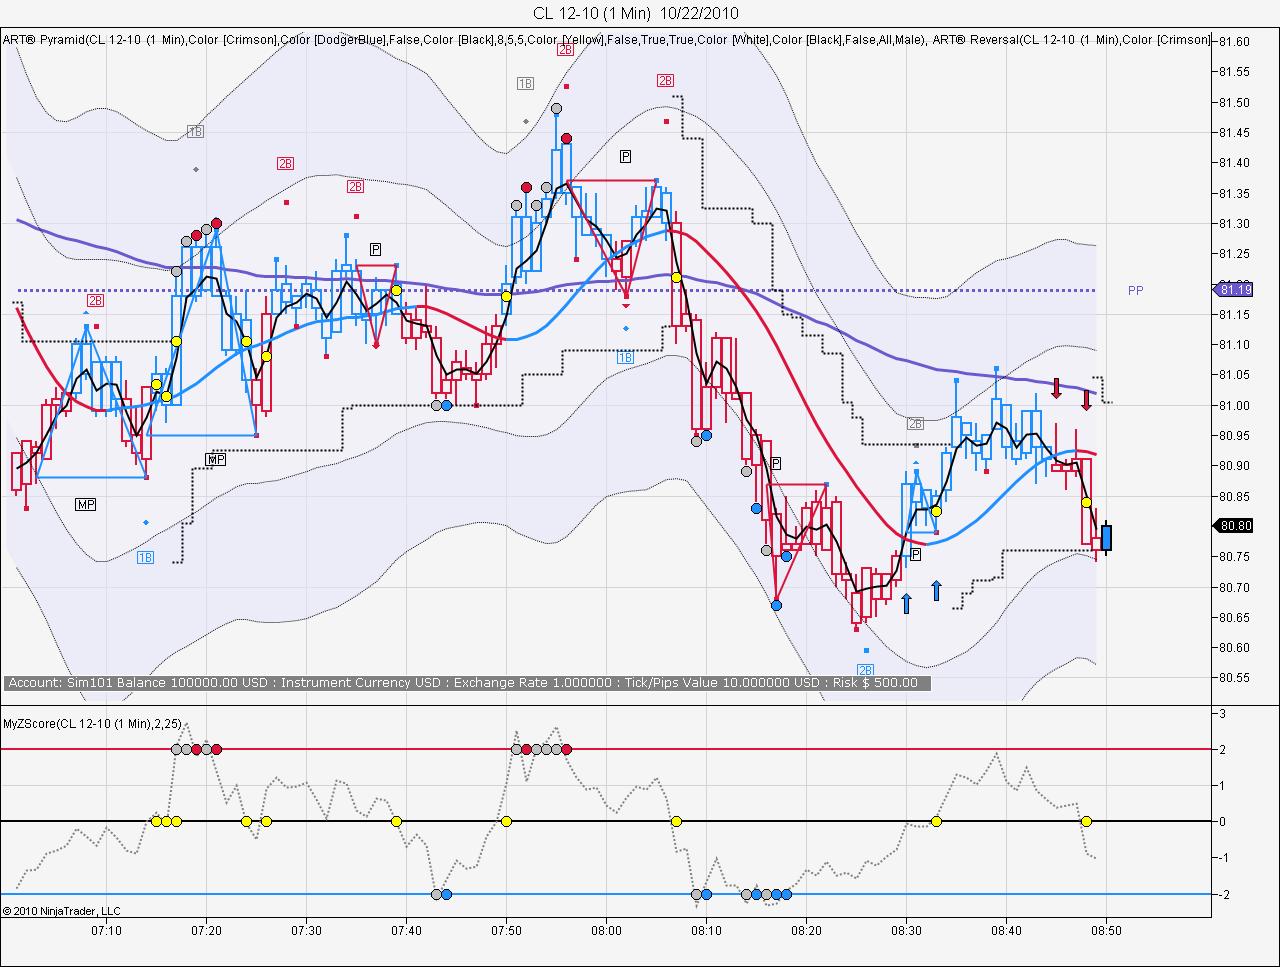Select the red down arrow near 08:45
Screen dimensions: 1280x967
pyautogui.click(x=1056, y=388)
